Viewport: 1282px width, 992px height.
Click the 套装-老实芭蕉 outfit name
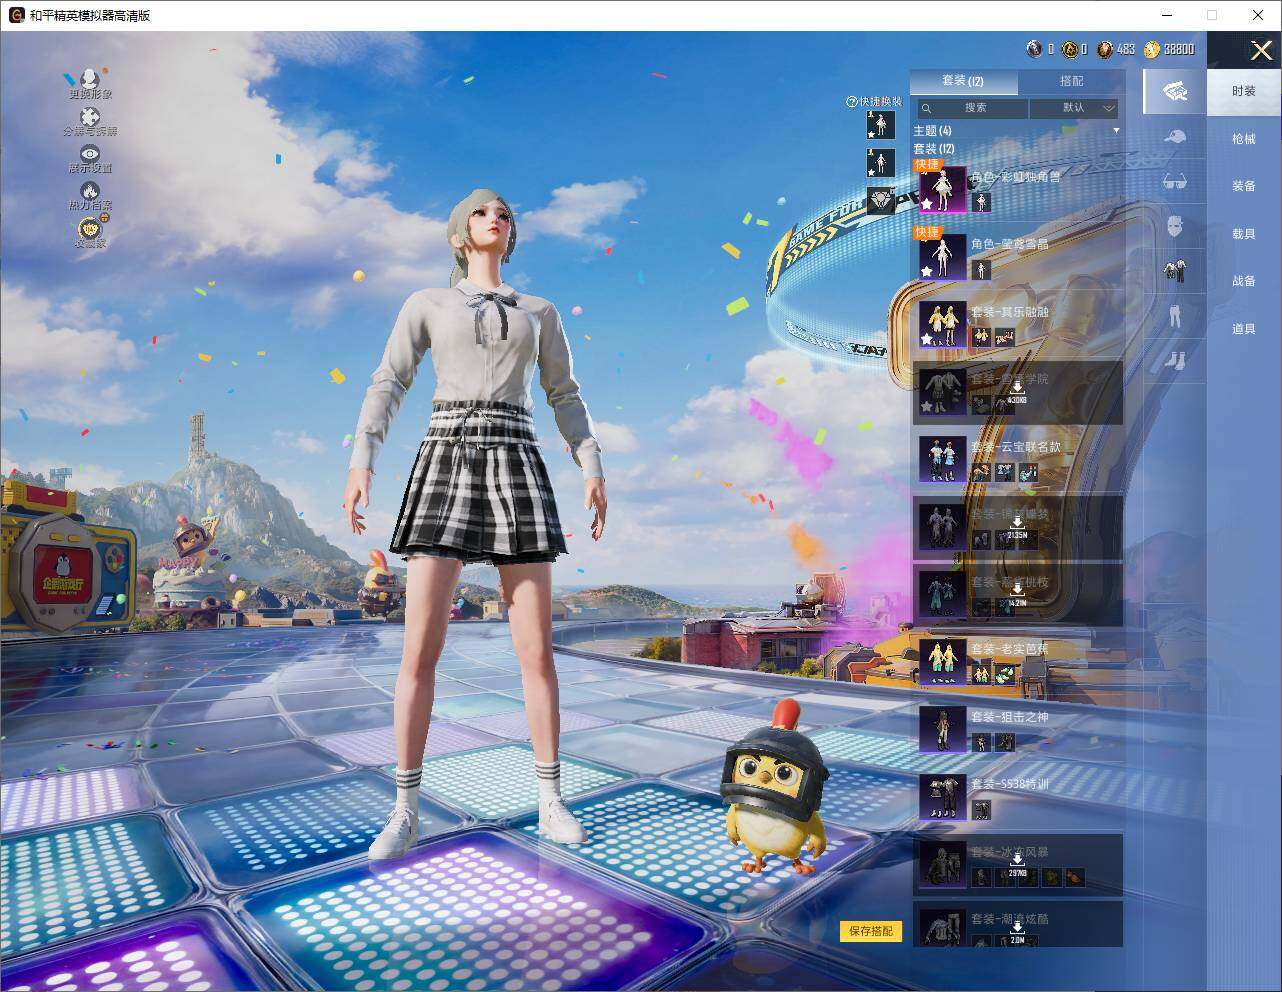1010,649
